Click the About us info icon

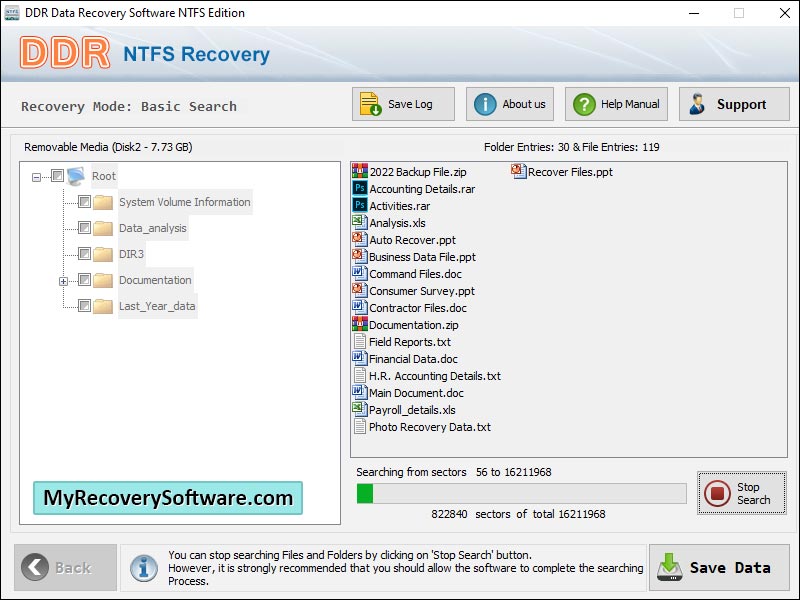(486, 103)
